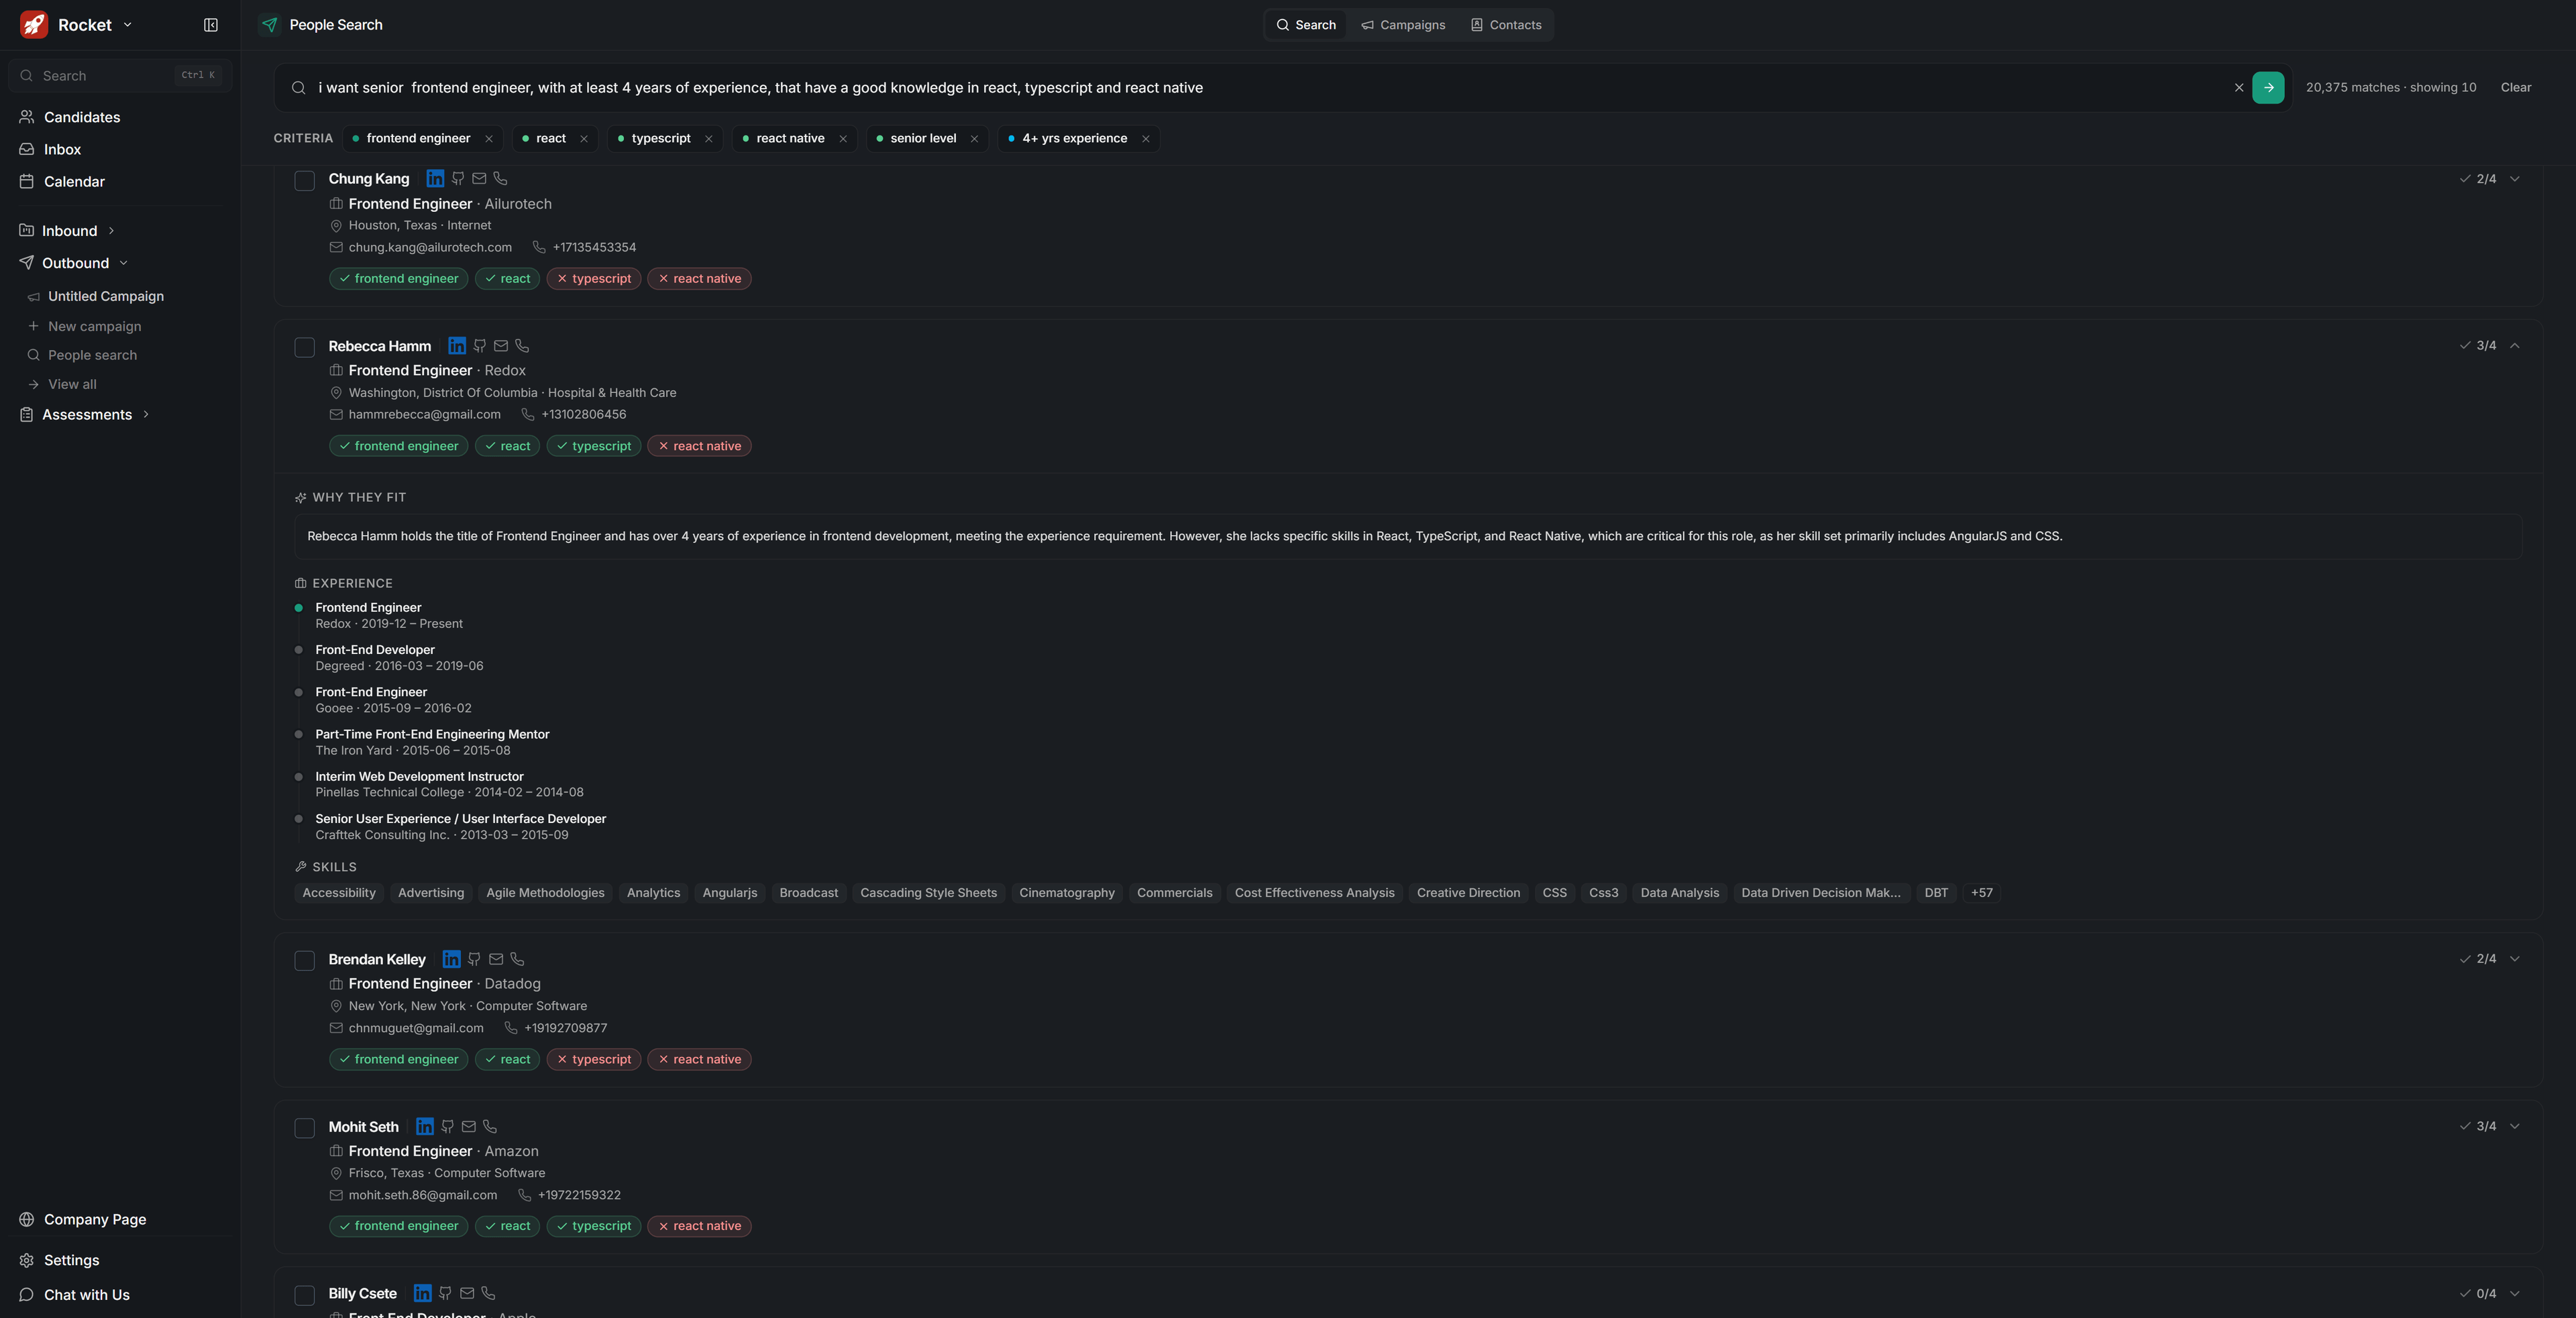Open the Untitled Campaign item

[x=106, y=297]
